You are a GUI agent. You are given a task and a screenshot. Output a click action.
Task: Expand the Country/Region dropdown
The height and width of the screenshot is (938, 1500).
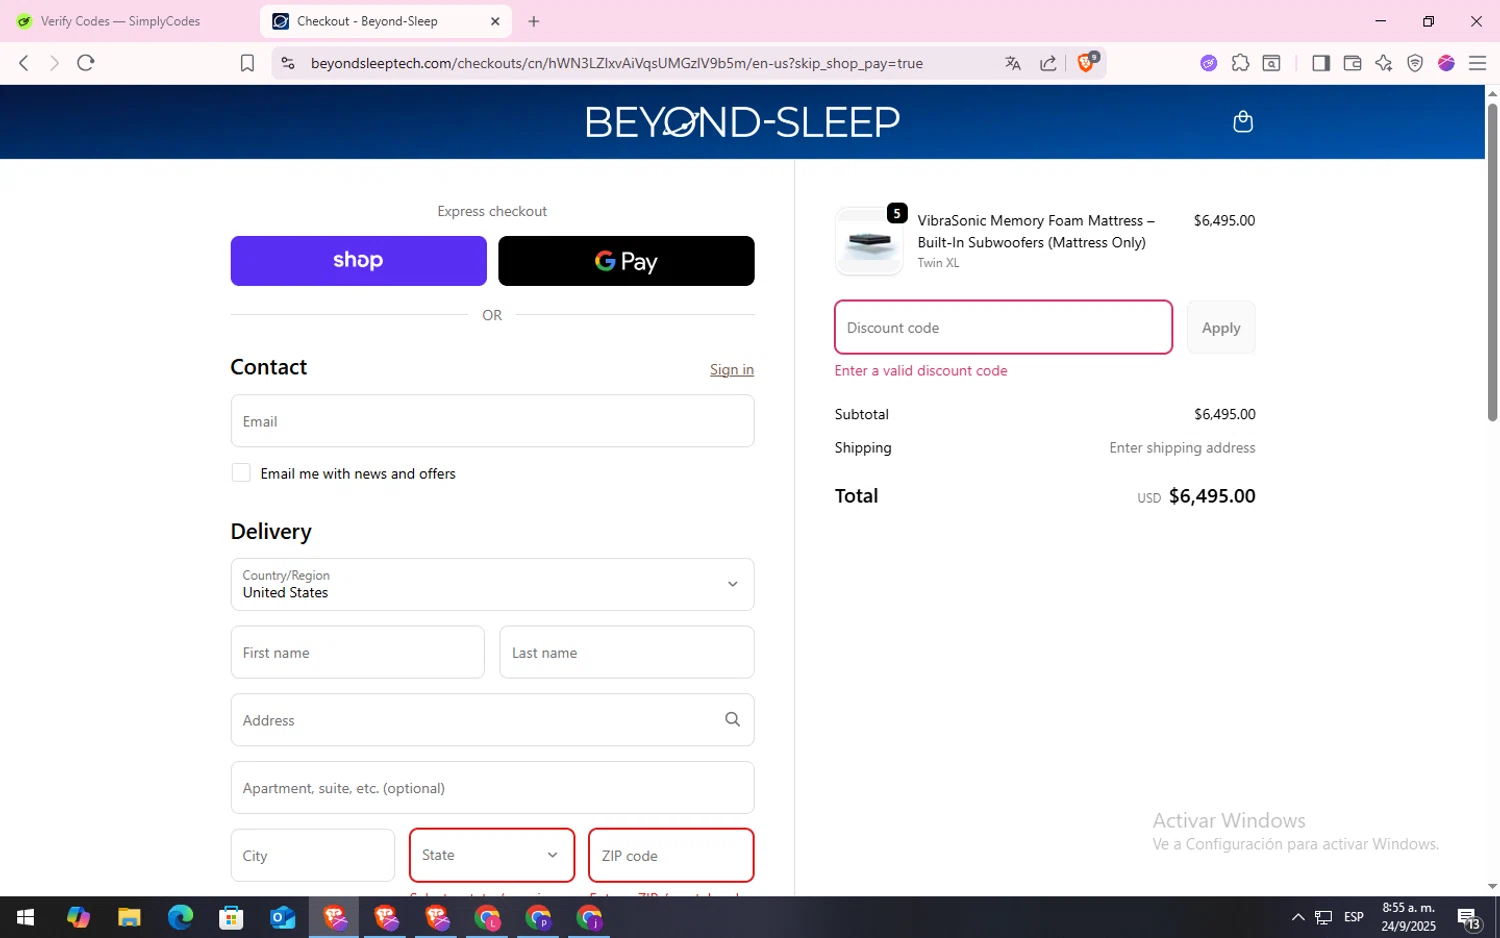pos(492,584)
